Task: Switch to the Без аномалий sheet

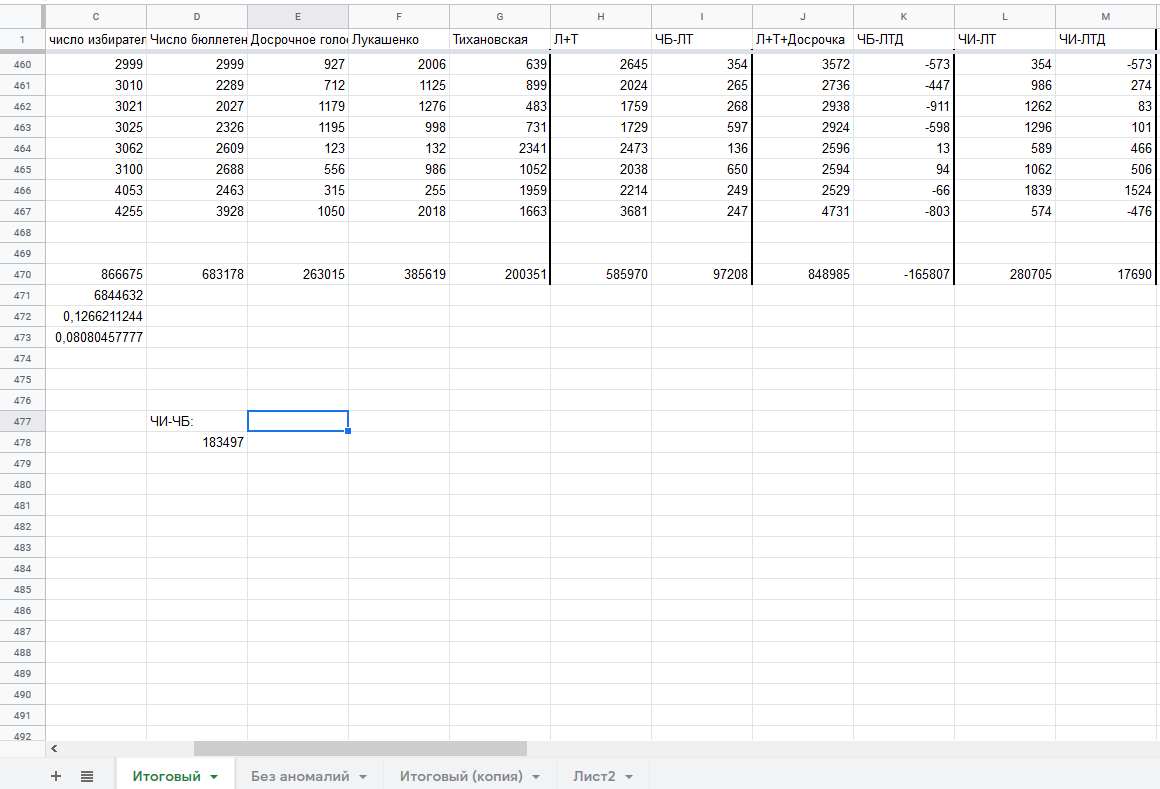Action: click(300, 776)
